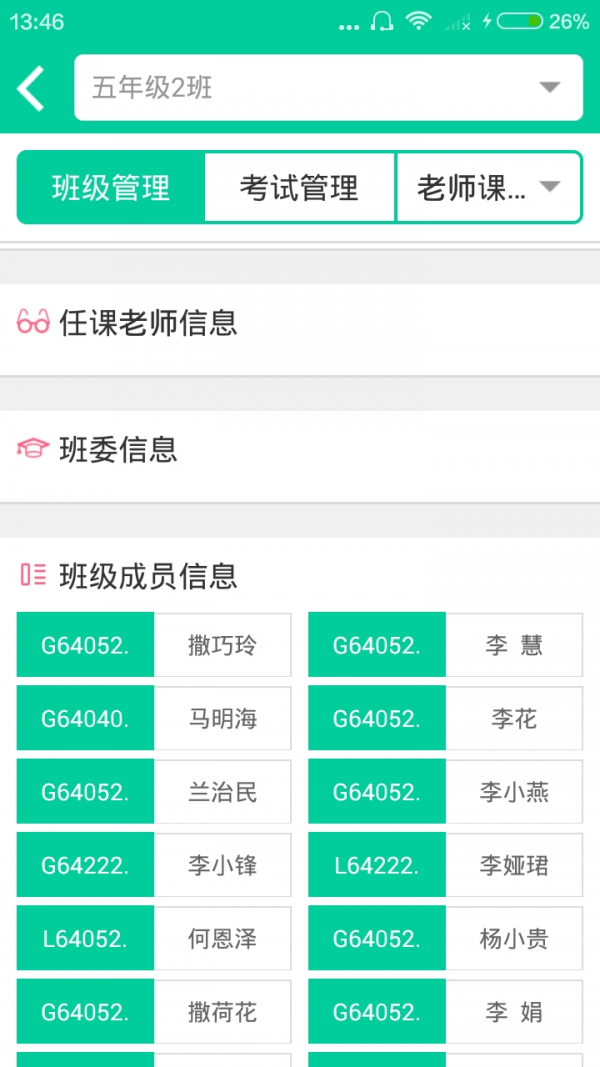Screen dimensions: 600x1067
Task: Tap the Wi-Fi icon in status bar
Action: pyautogui.click(x=418, y=21)
